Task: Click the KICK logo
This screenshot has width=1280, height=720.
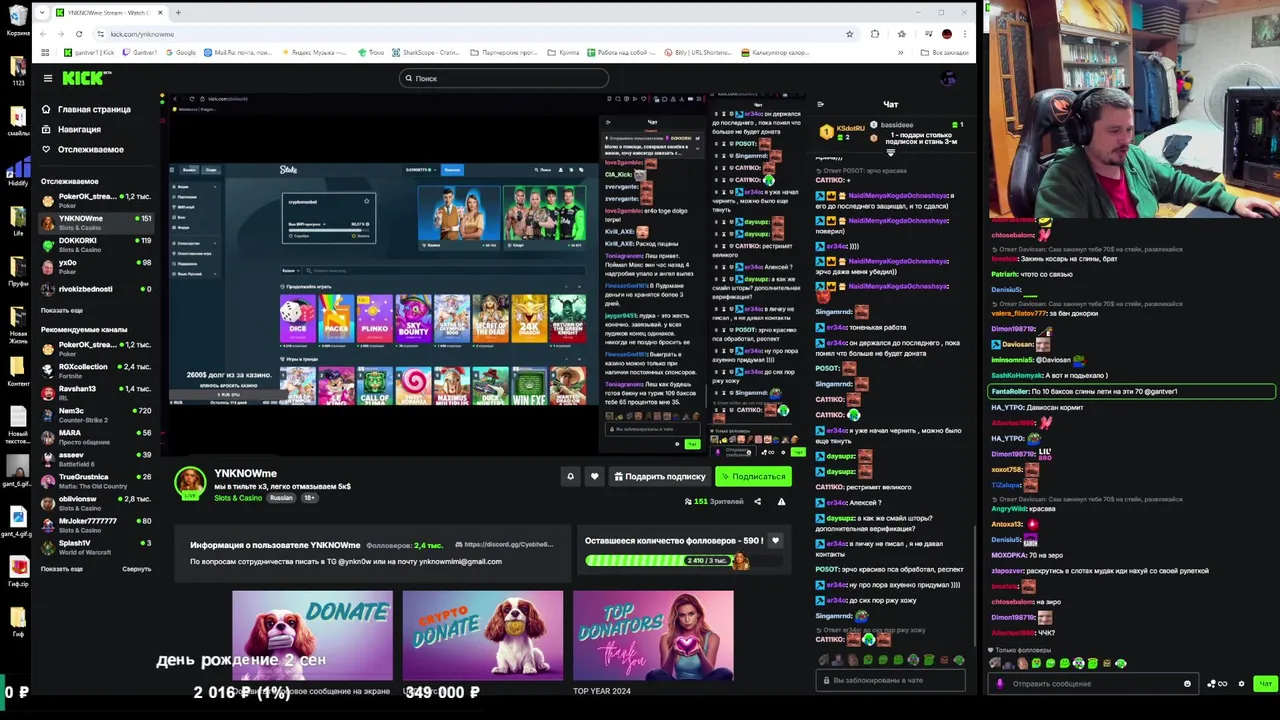Action: (85, 78)
